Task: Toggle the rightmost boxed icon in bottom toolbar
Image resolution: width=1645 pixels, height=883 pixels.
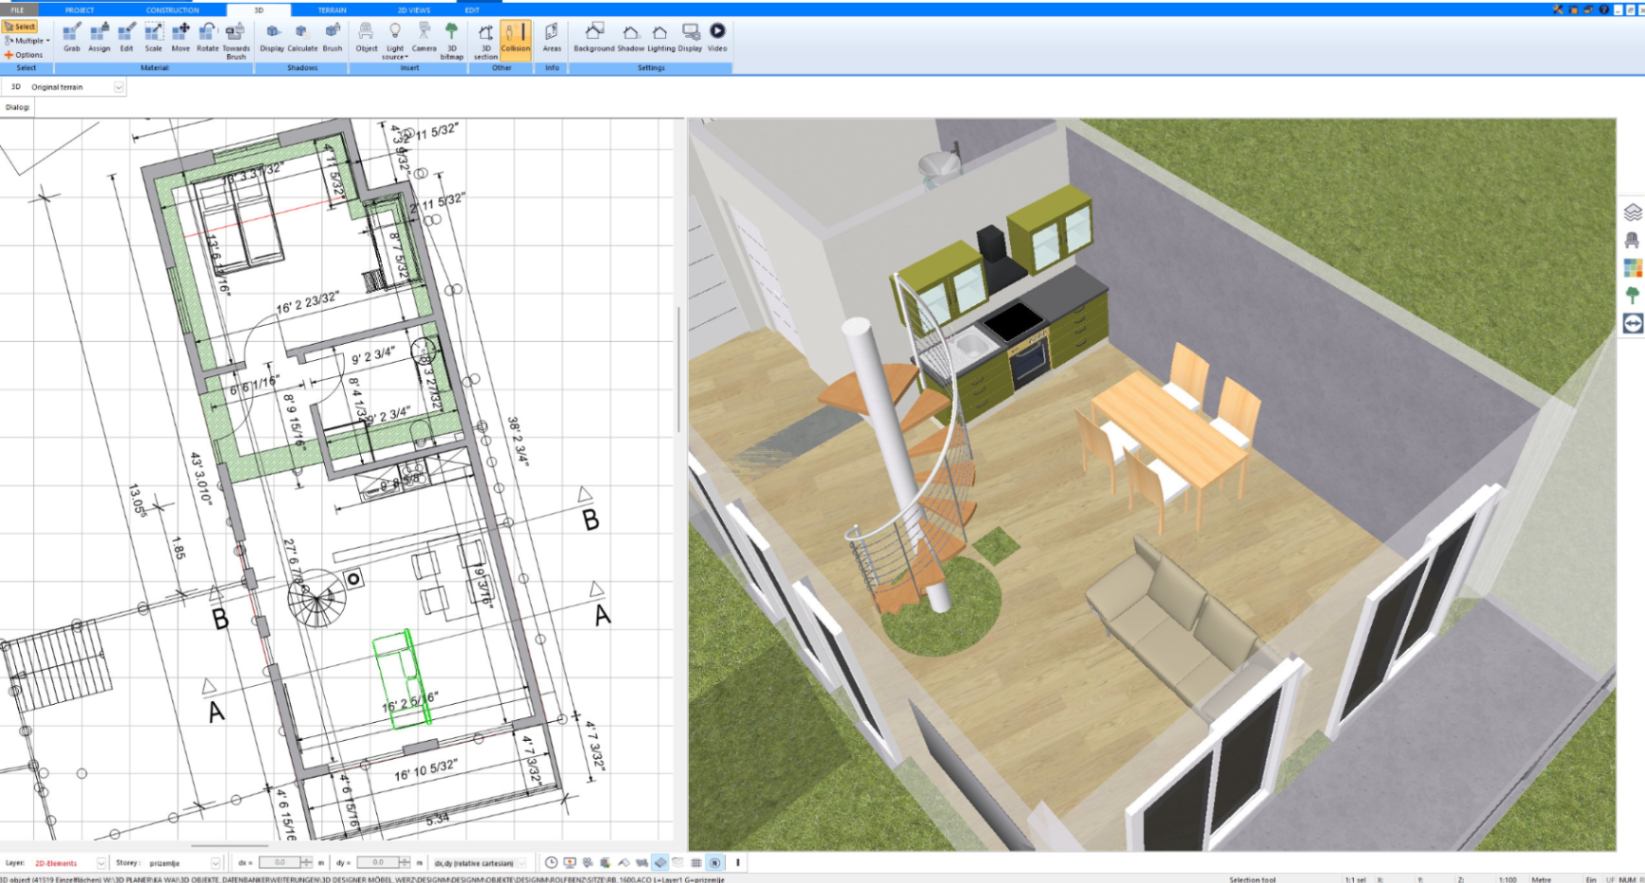Action: click(x=715, y=862)
